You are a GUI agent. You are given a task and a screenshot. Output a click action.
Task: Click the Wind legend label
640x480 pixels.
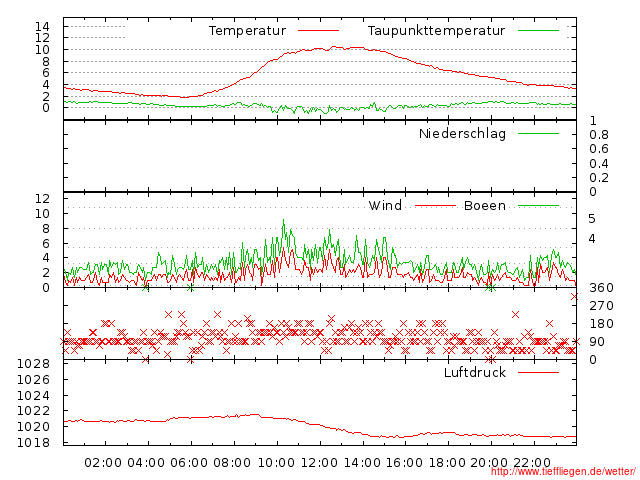[385, 205]
